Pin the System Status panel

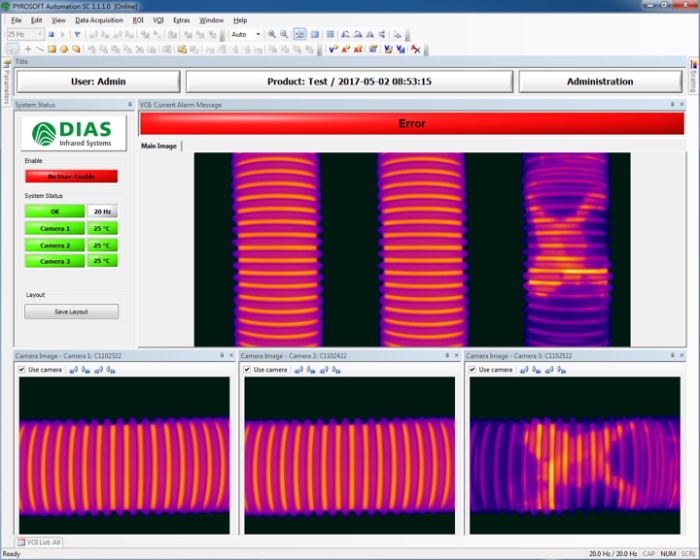pyautogui.click(x=129, y=104)
